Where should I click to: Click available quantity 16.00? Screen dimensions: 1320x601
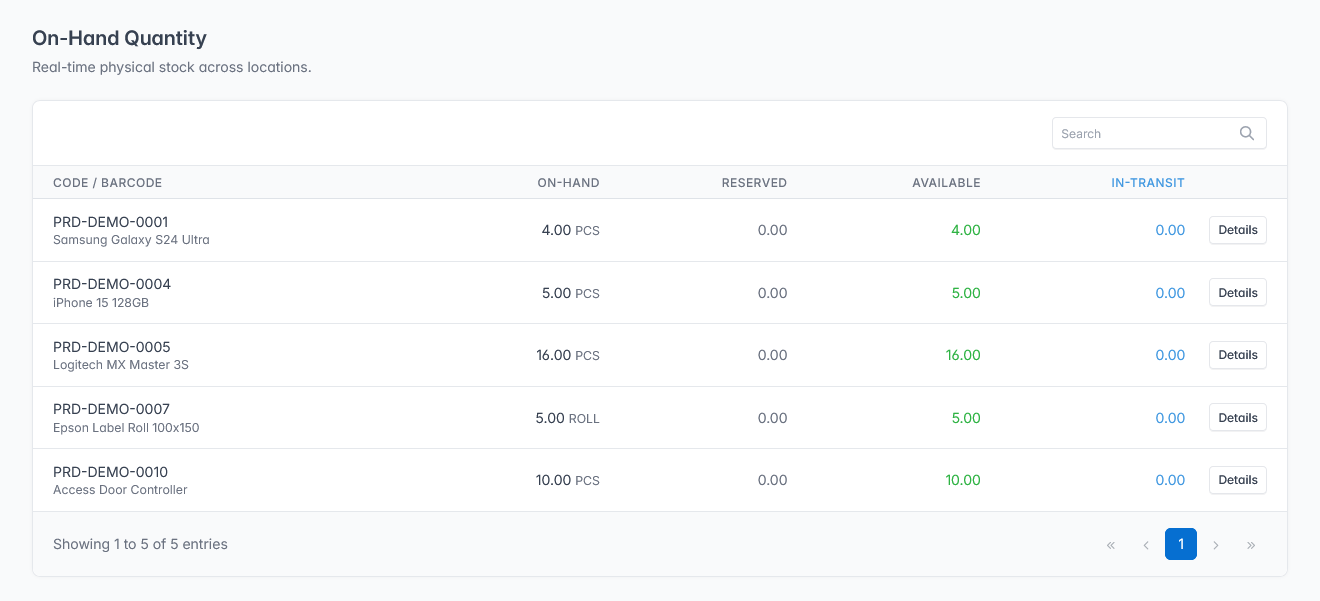click(963, 355)
